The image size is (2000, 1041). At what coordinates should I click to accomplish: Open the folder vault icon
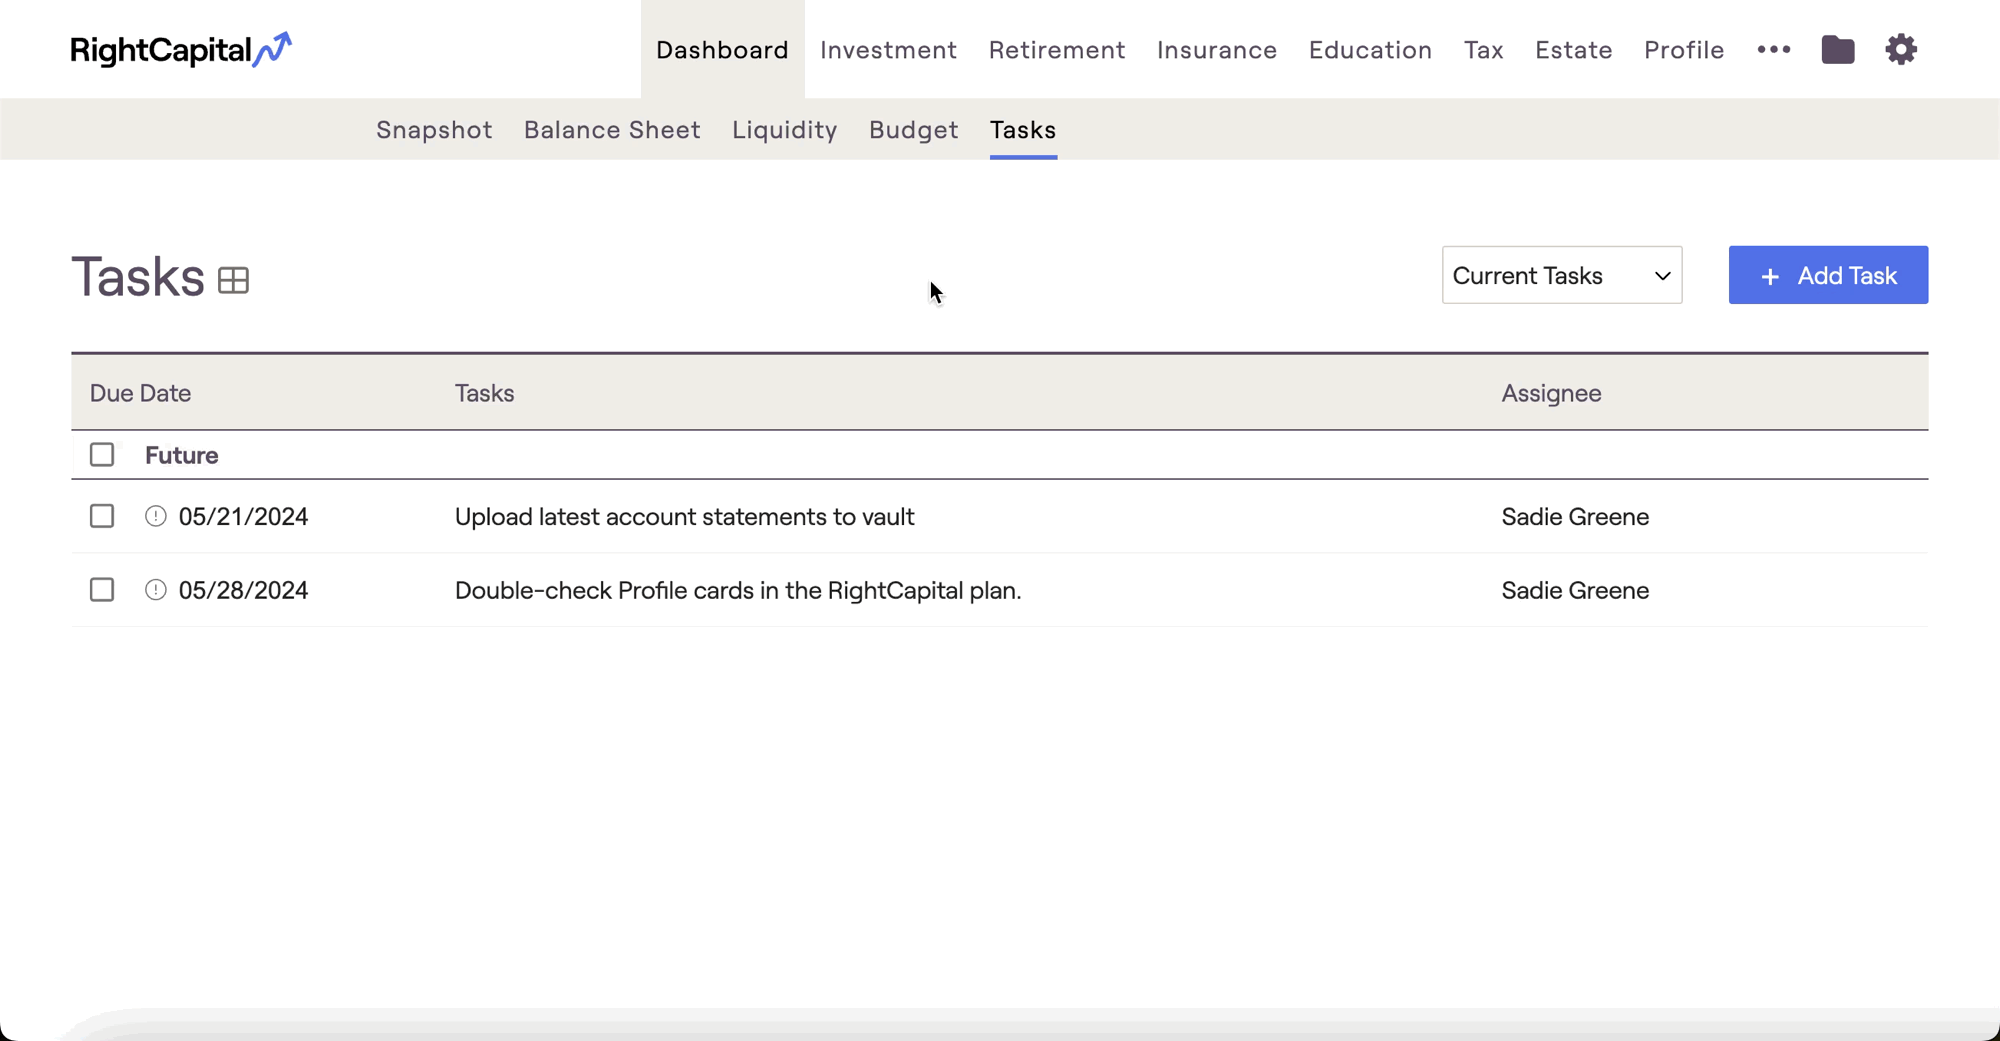point(1837,50)
